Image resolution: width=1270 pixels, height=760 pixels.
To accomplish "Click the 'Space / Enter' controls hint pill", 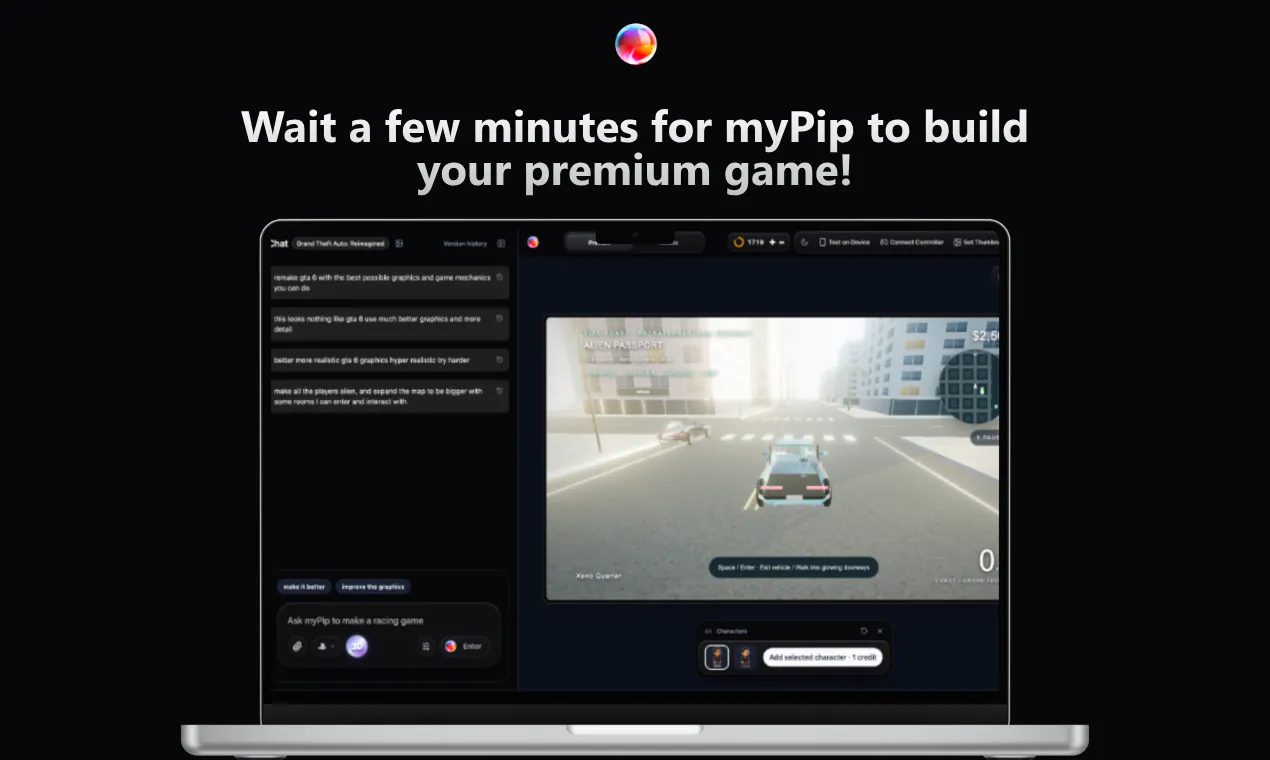I will tap(793, 567).
